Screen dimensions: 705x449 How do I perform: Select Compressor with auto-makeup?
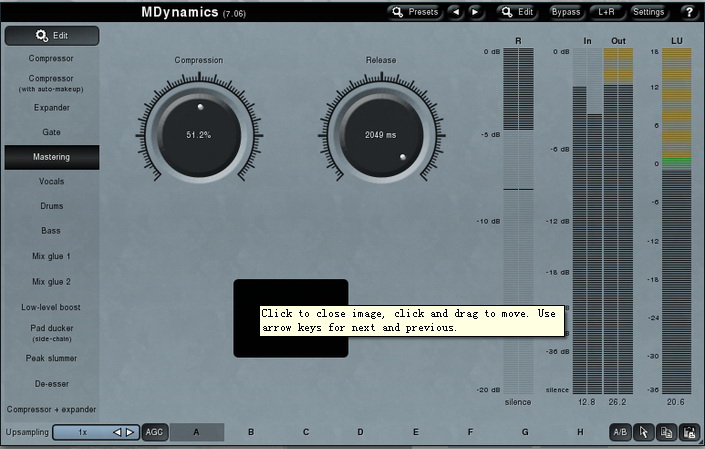[51, 83]
